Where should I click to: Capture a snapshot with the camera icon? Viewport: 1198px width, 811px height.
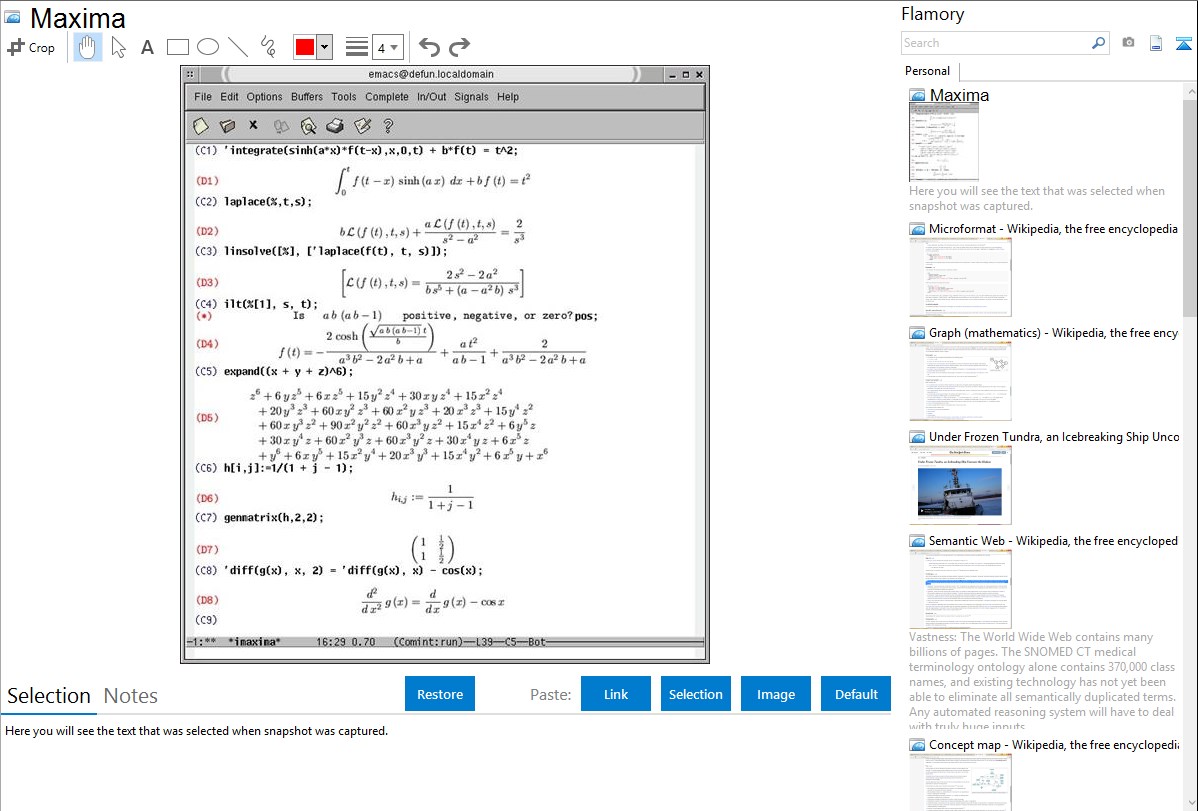point(1128,43)
